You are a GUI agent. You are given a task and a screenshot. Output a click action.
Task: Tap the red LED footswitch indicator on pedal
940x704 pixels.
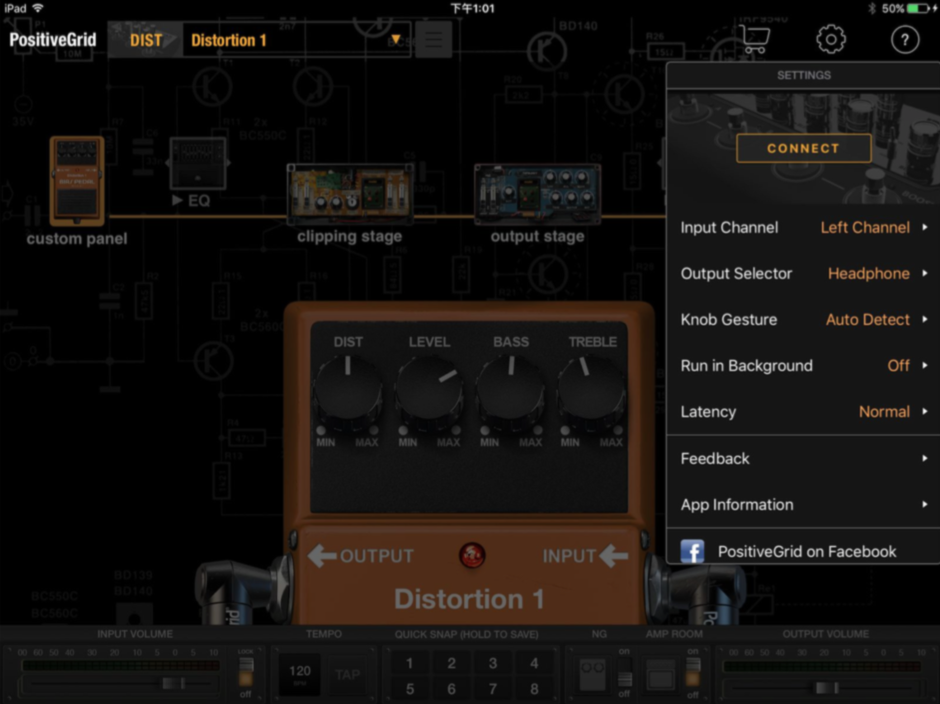(472, 555)
